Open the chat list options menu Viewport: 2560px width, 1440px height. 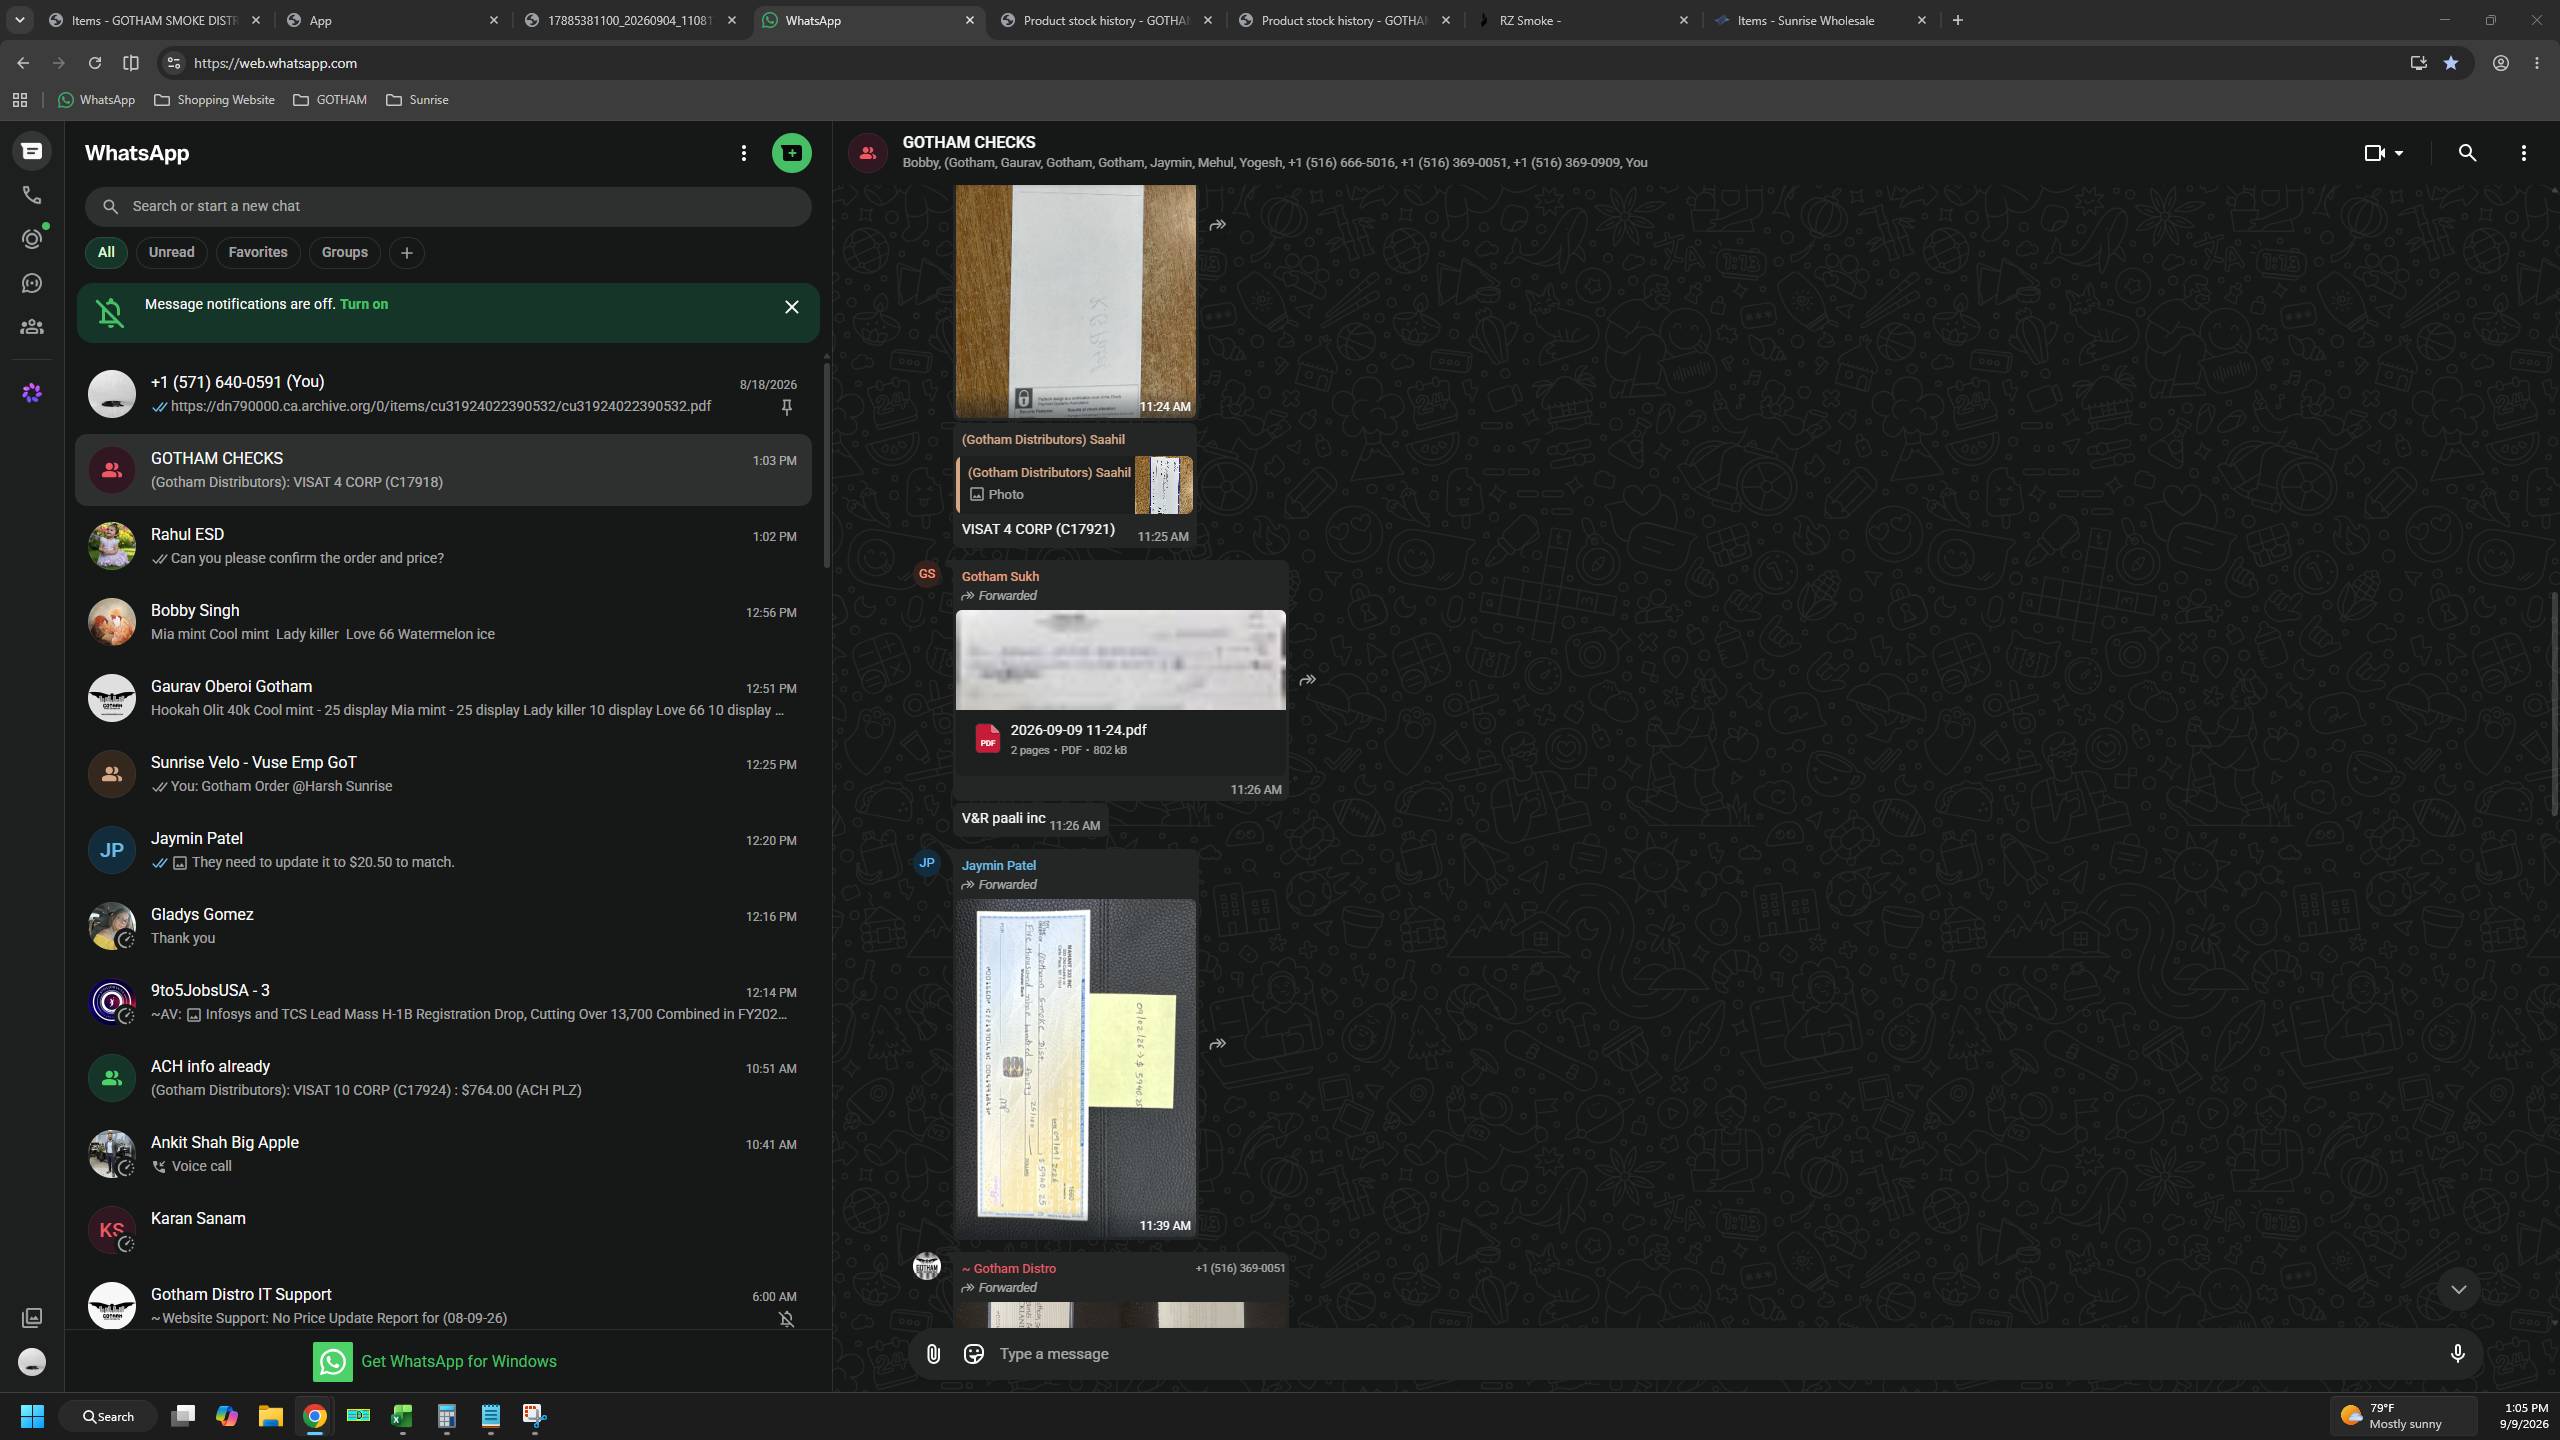743,153
